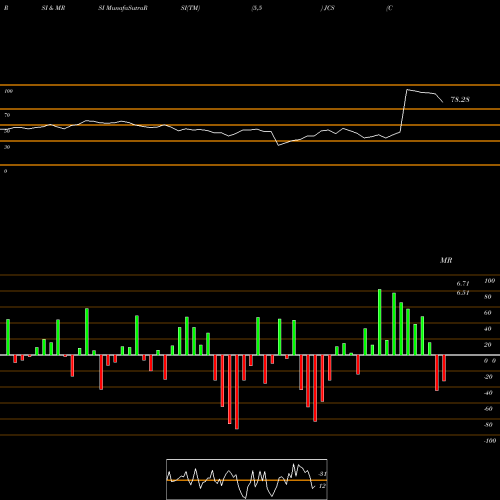Click the 'SI & MR' header text

pos(53,8)
